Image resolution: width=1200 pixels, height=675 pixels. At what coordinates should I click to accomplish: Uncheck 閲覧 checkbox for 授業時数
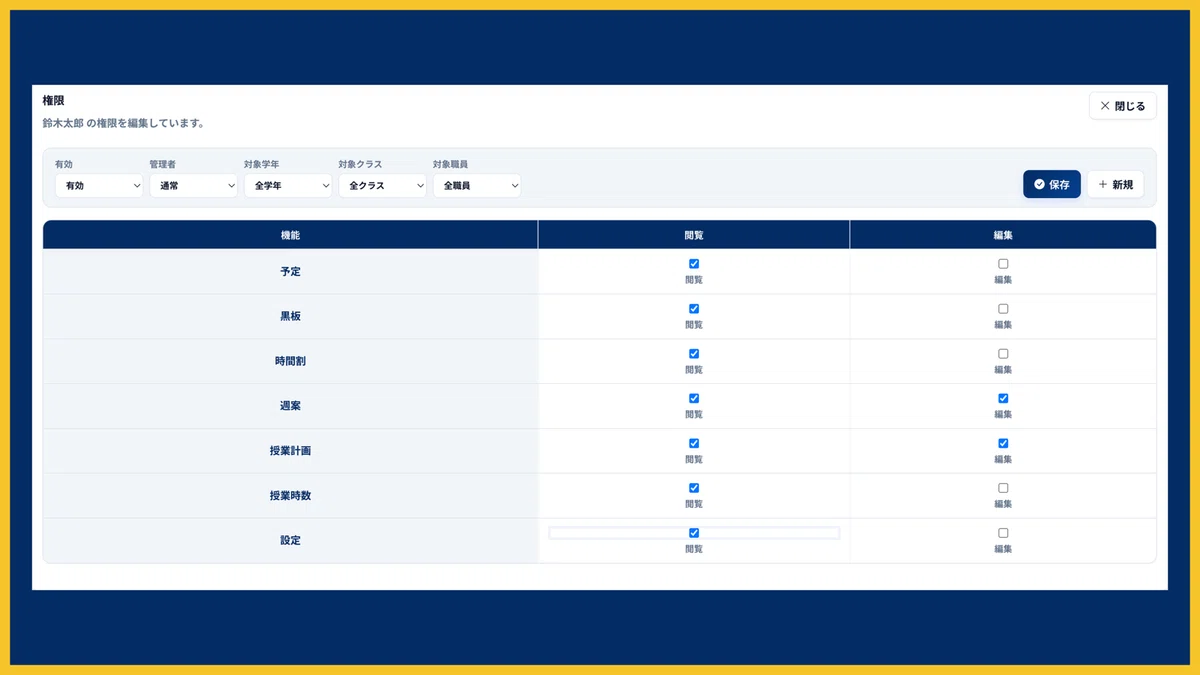click(x=694, y=488)
